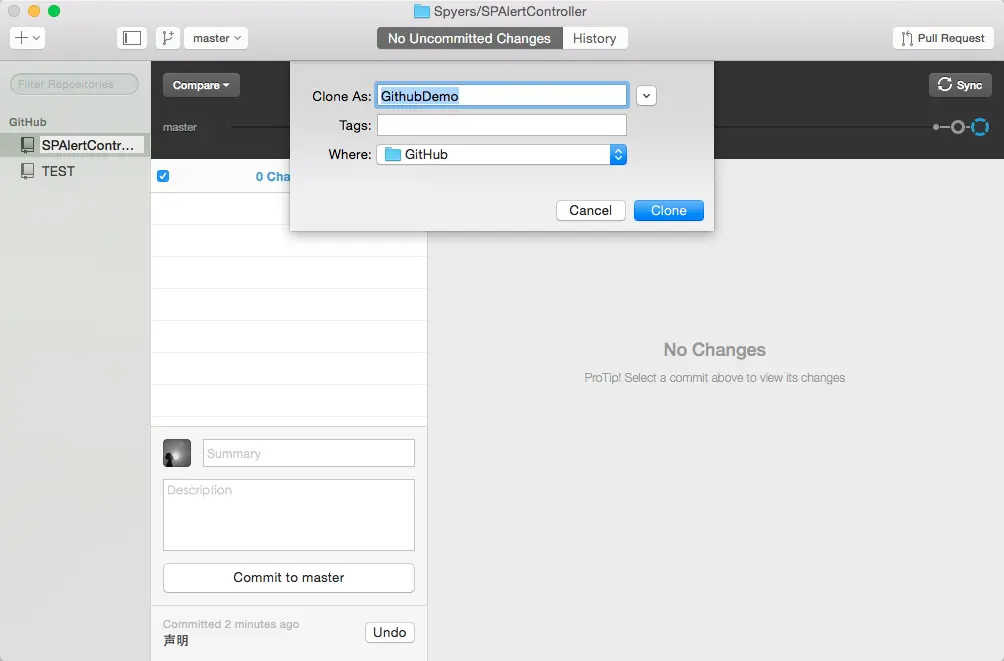Image resolution: width=1004 pixels, height=661 pixels.
Task: Open the Compare dropdown
Action: click(x=201, y=85)
